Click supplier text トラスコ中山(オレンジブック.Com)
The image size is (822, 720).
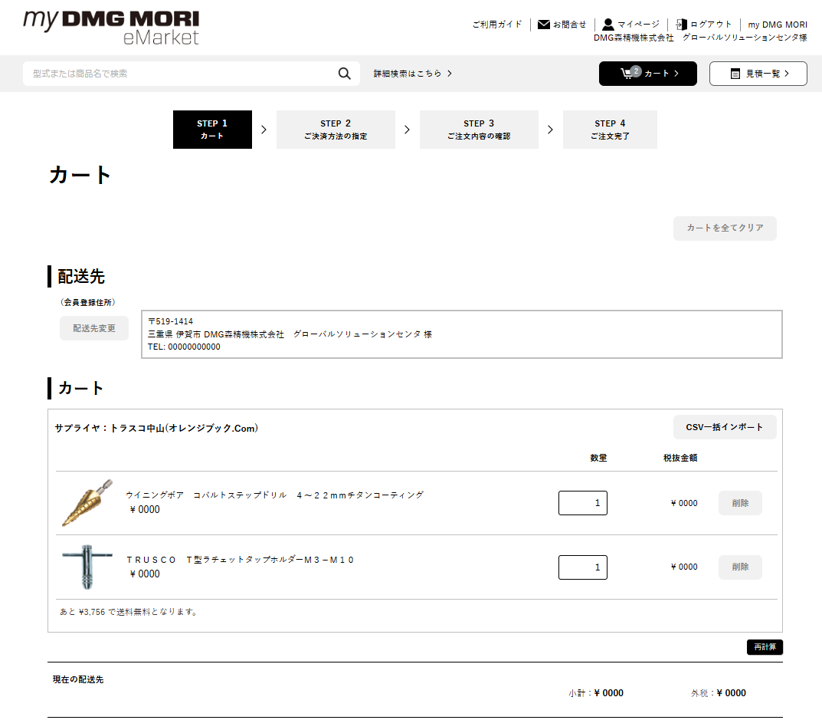click(184, 428)
